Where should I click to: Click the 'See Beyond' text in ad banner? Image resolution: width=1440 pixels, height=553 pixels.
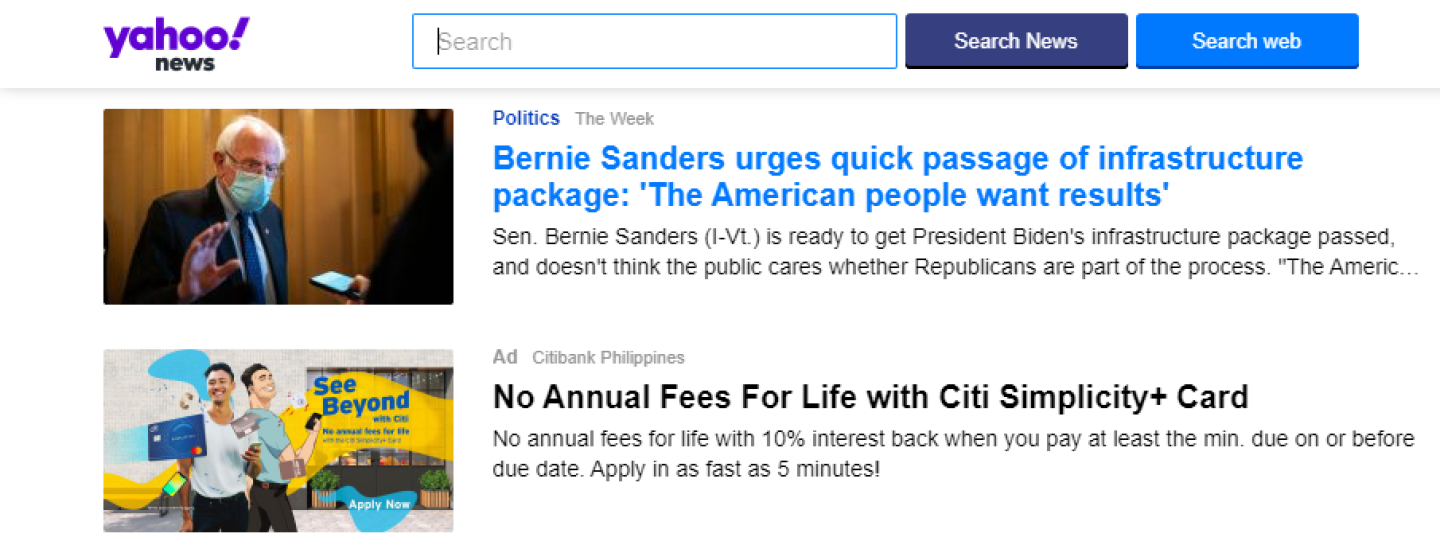coord(350,398)
